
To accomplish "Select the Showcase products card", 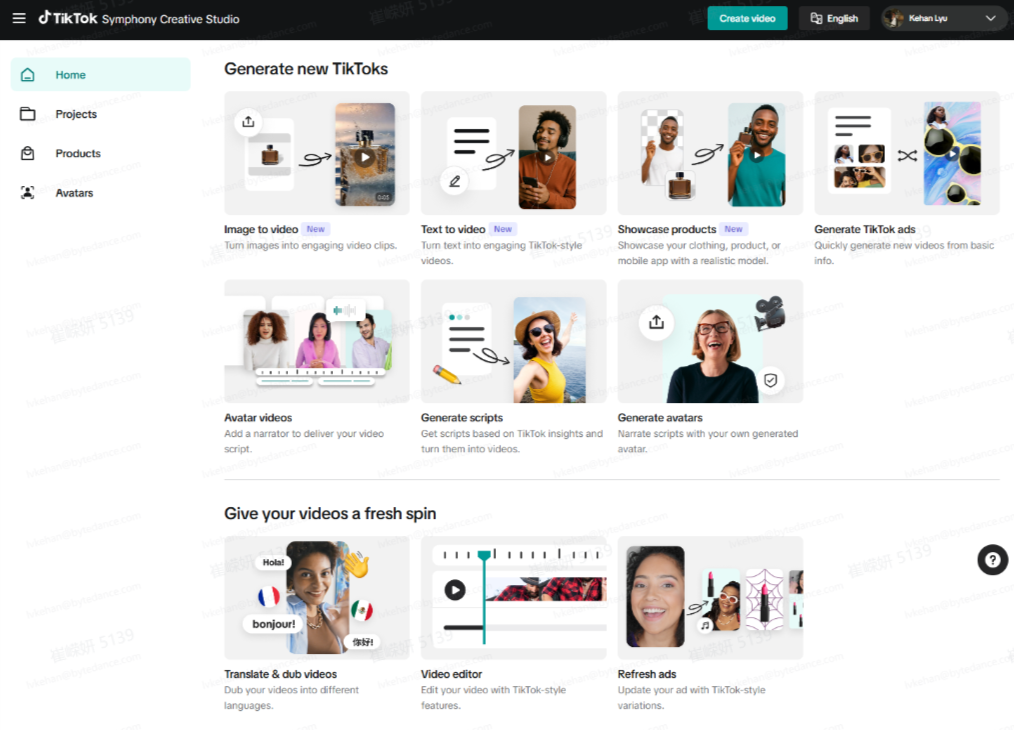I will point(709,153).
